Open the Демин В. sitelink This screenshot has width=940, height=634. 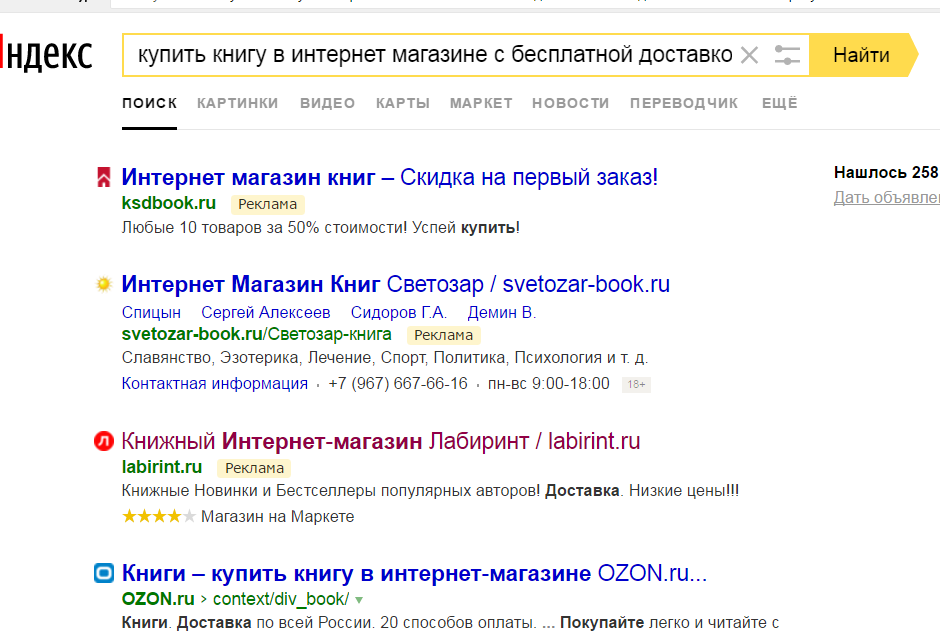pos(502,312)
